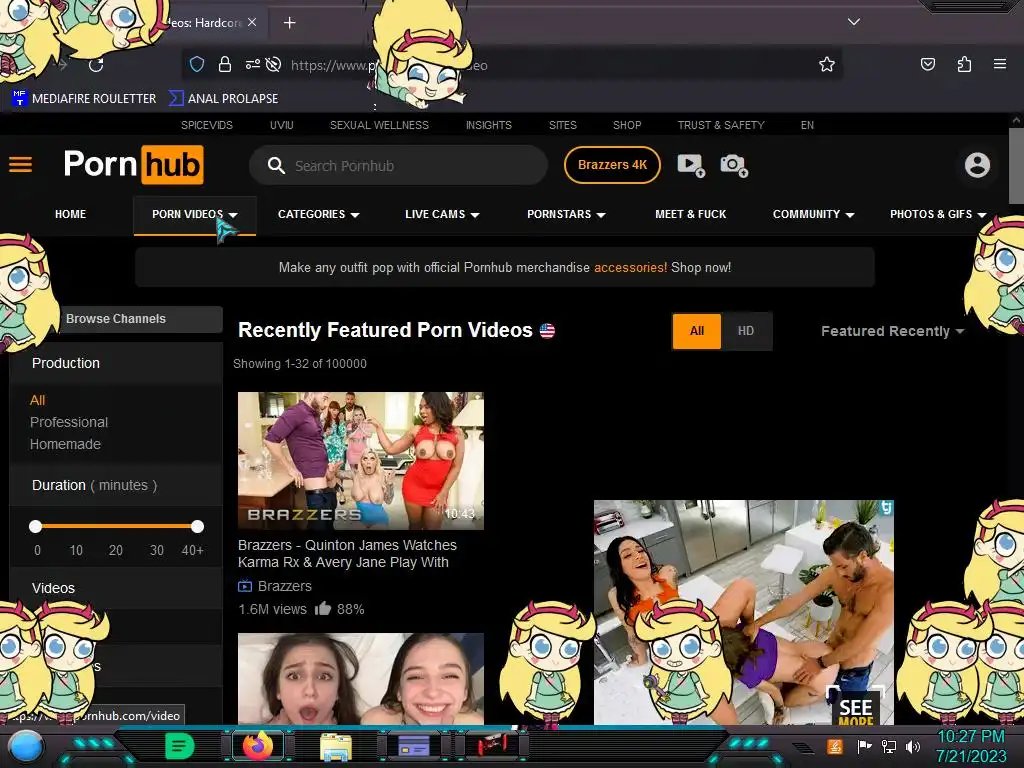Open the first video thumbnail with 10:43 duration
1024x768 pixels.
pyautogui.click(x=360, y=460)
